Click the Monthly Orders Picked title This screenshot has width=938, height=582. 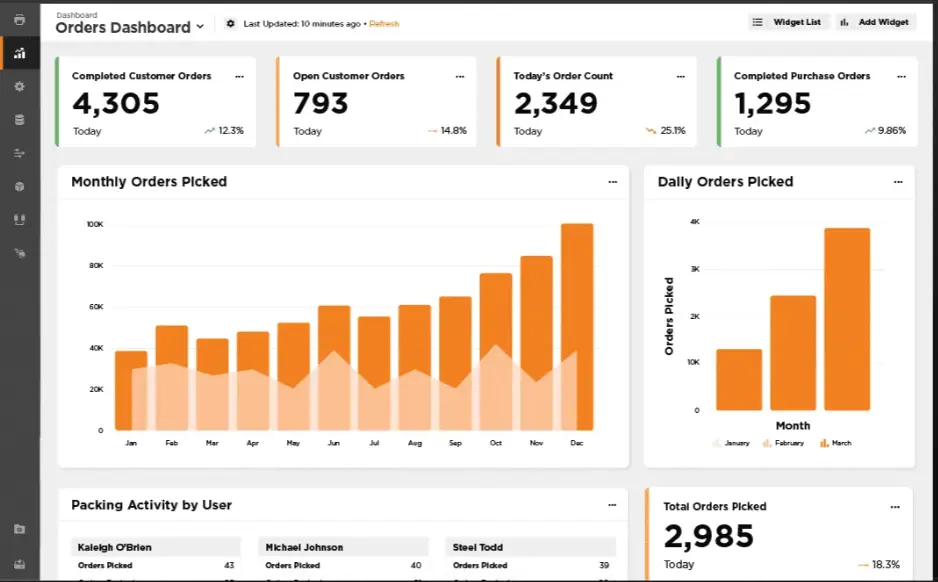pyautogui.click(x=149, y=182)
